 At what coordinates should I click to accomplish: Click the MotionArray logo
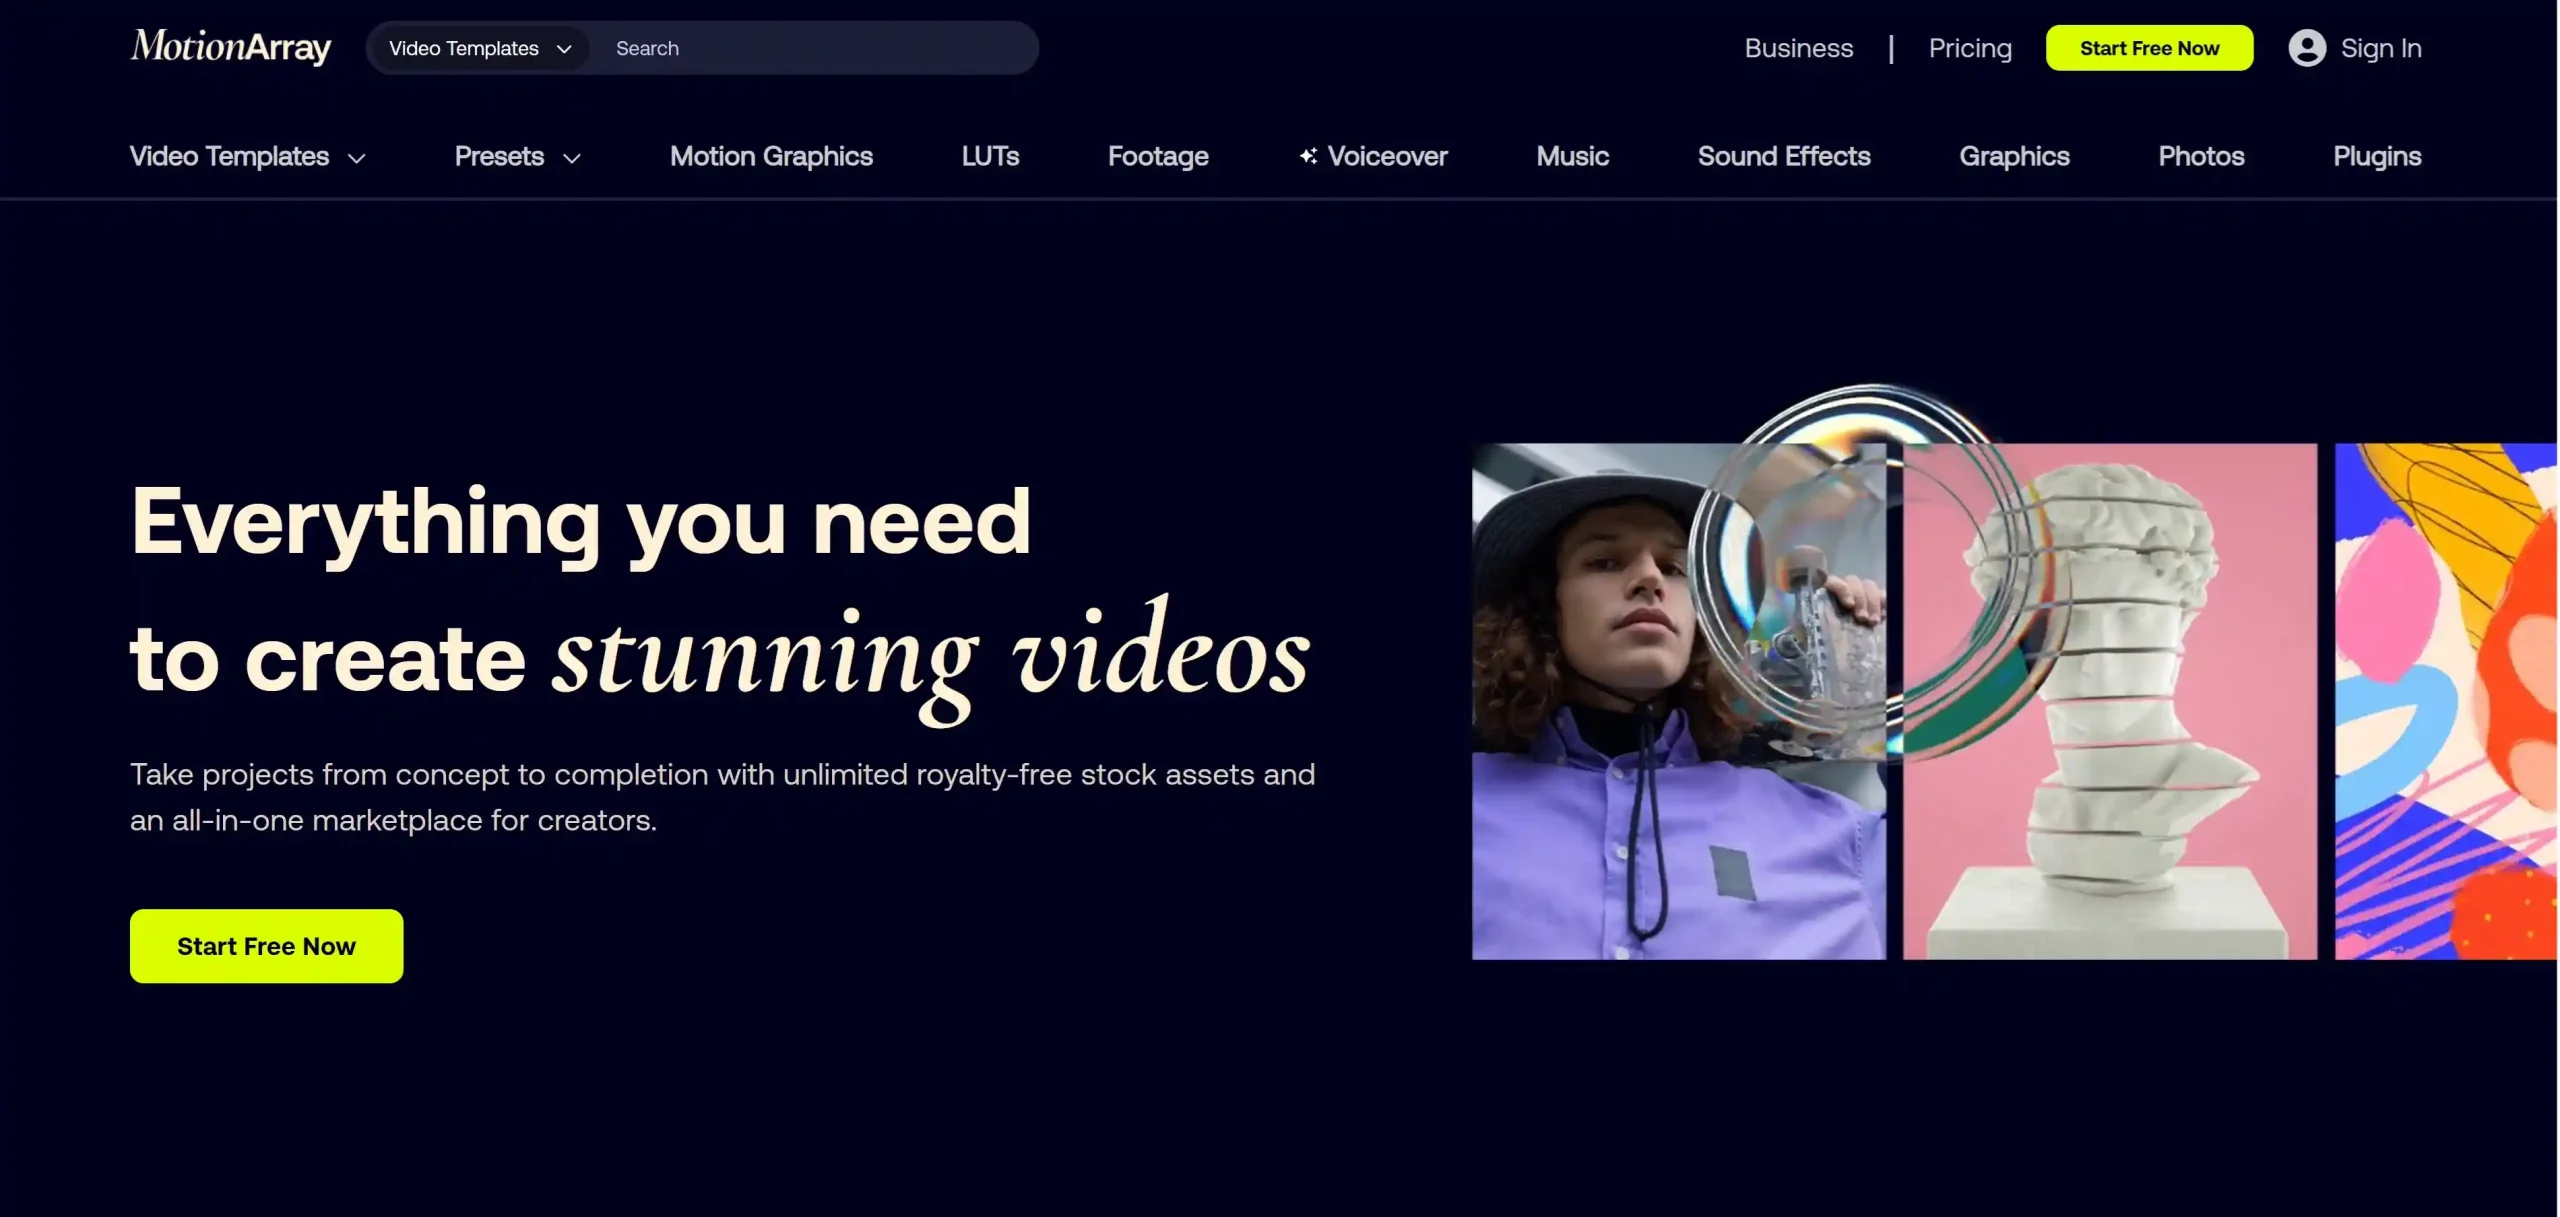click(x=230, y=47)
